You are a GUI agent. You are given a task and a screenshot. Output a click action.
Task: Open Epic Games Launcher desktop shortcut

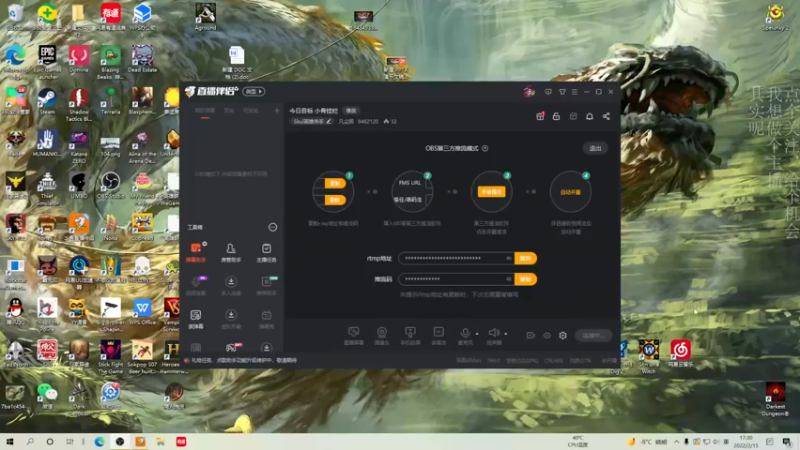point(47,62)
